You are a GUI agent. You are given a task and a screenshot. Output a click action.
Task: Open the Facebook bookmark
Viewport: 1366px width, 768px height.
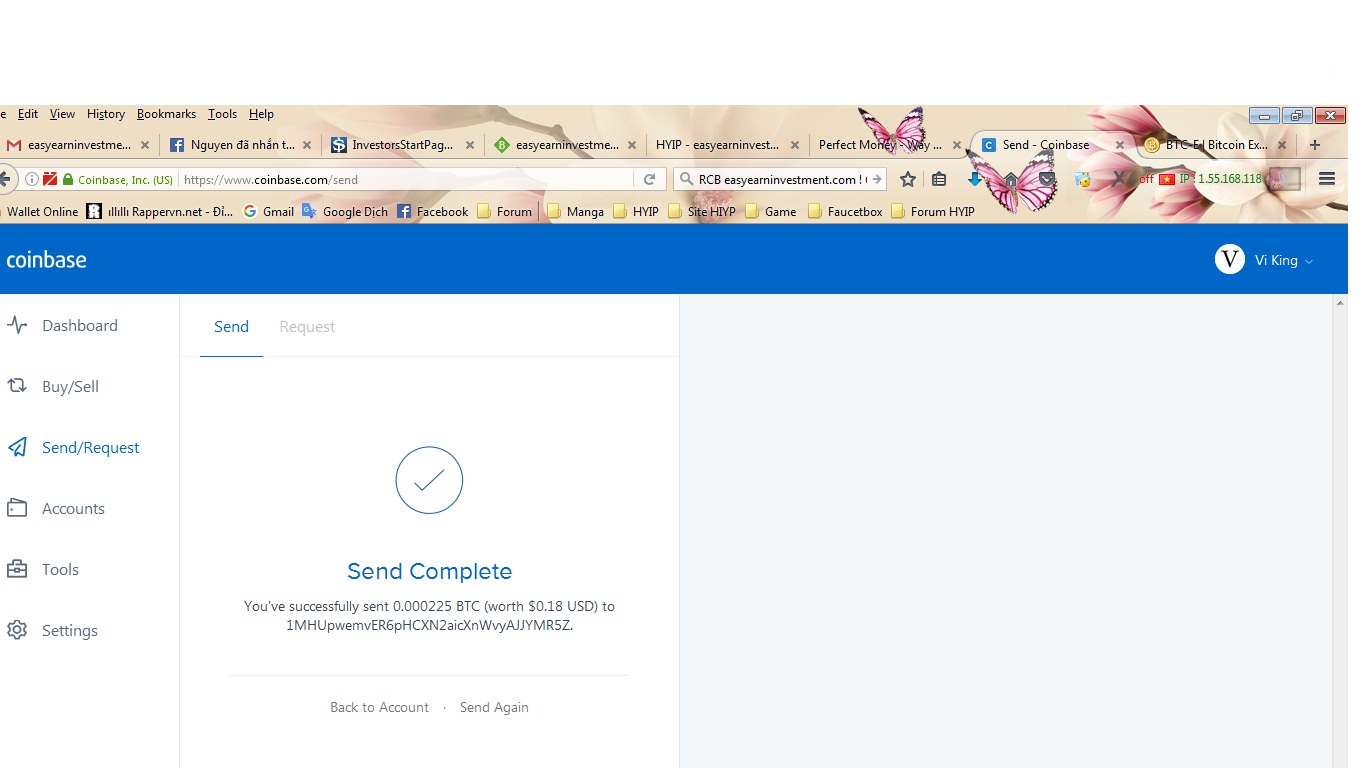(433, 211)
